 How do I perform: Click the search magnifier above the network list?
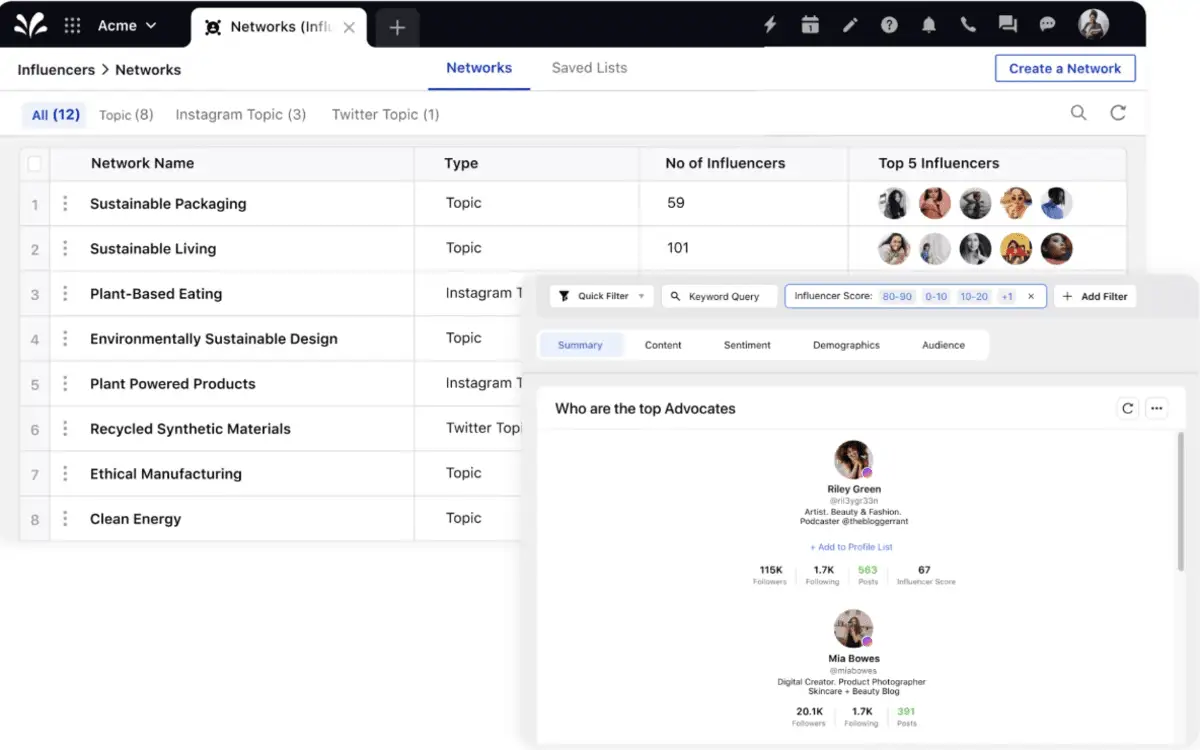pos(1078,113)
